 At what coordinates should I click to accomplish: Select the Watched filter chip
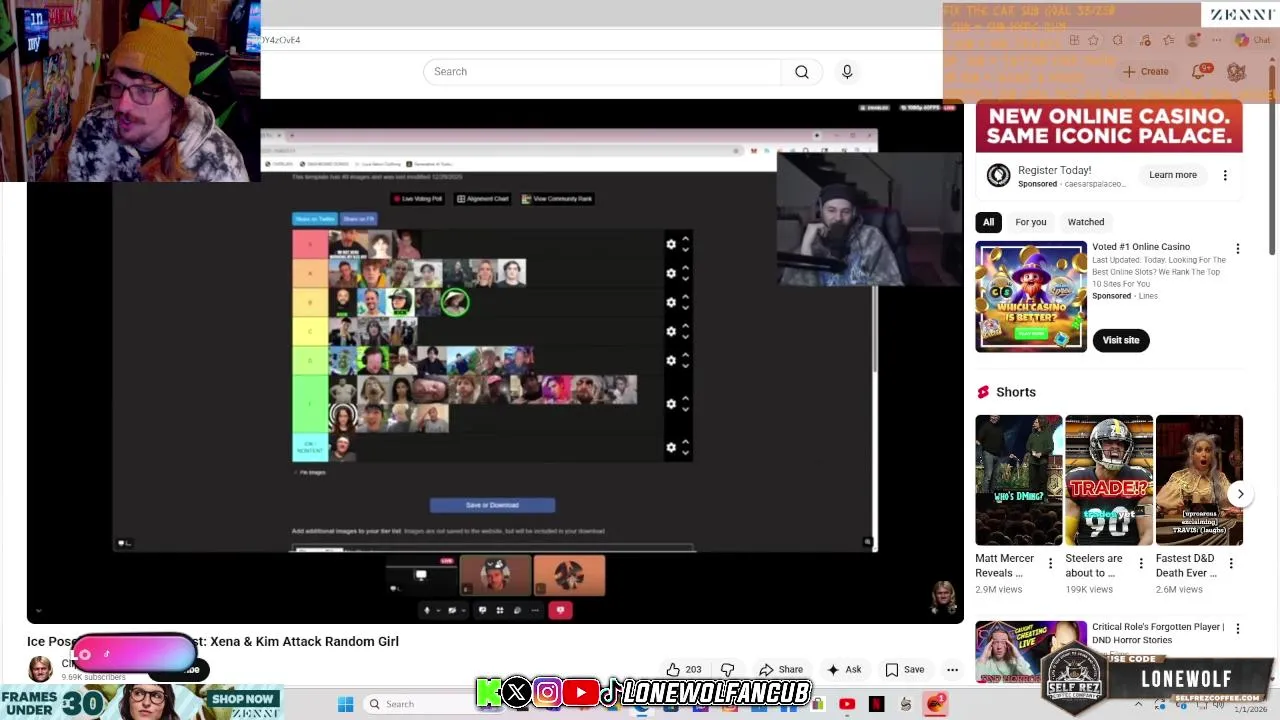(1085, 222)
